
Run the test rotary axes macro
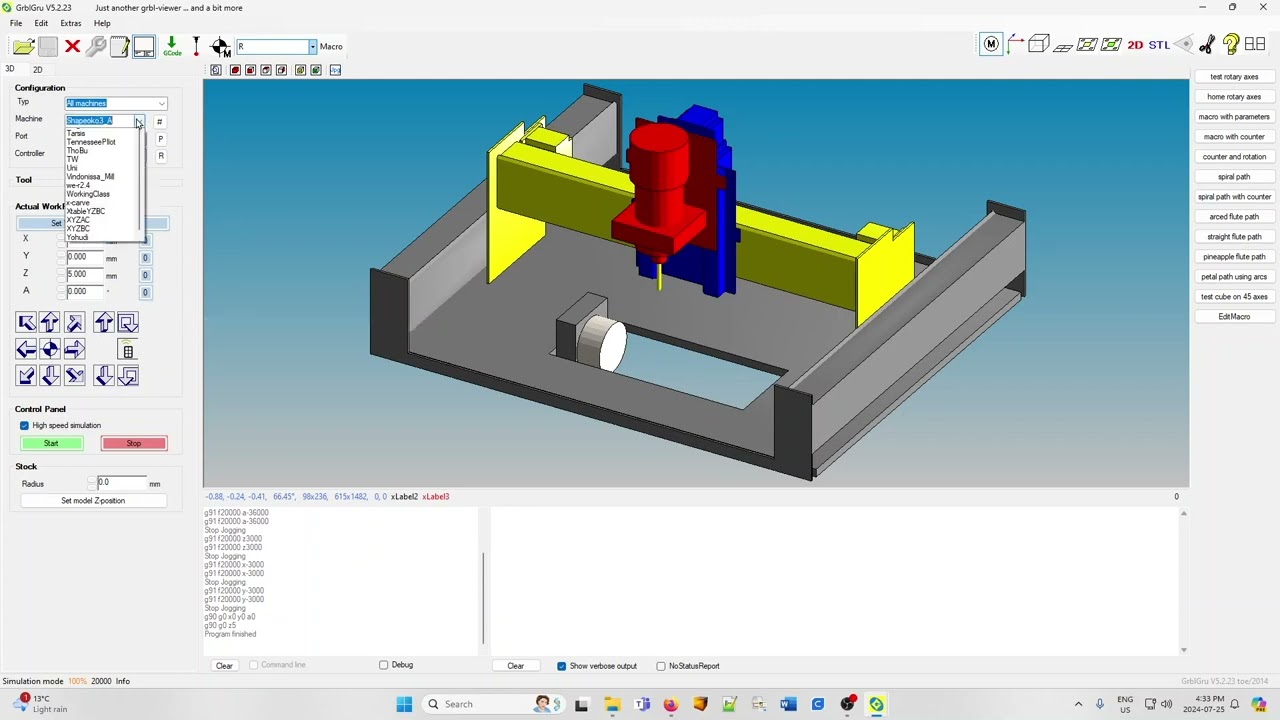(x=1234, y=77)
